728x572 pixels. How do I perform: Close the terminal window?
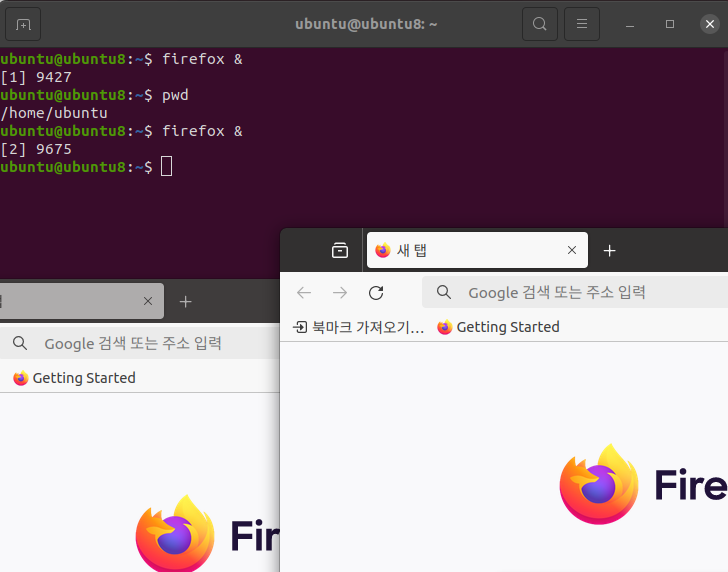pyautogui.click(x=710, y=24)
